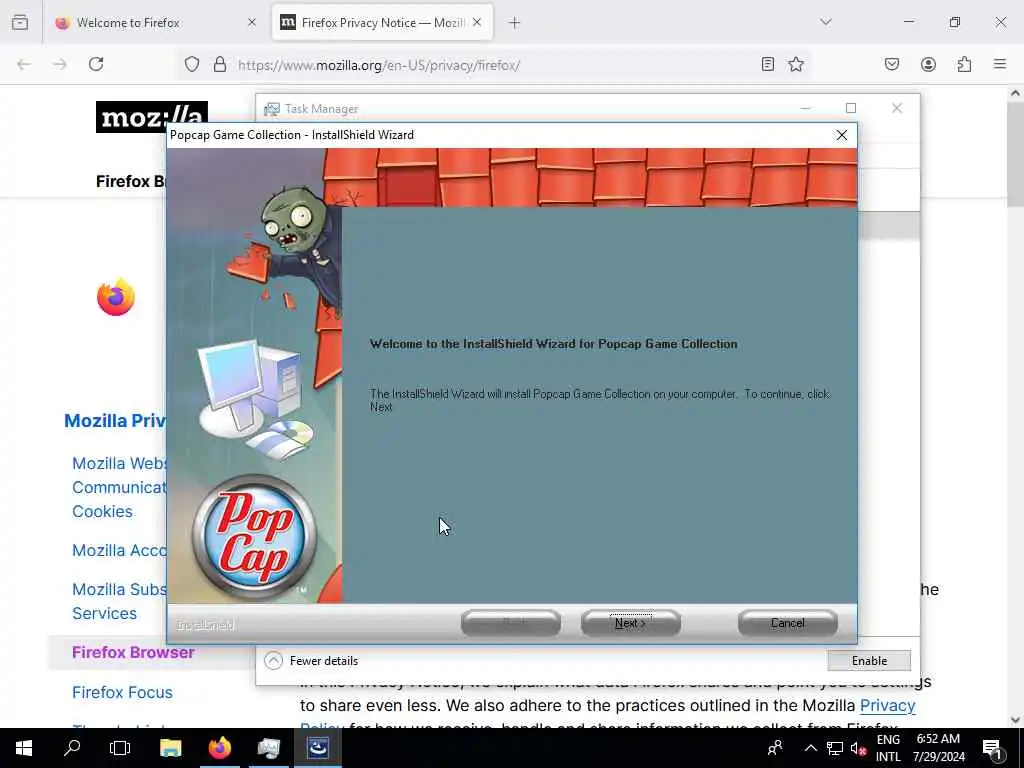Close the Welcome to Firefox tab
Image resolution: width=1024 pixels, height=768 pixels.
tap(252, 23)
